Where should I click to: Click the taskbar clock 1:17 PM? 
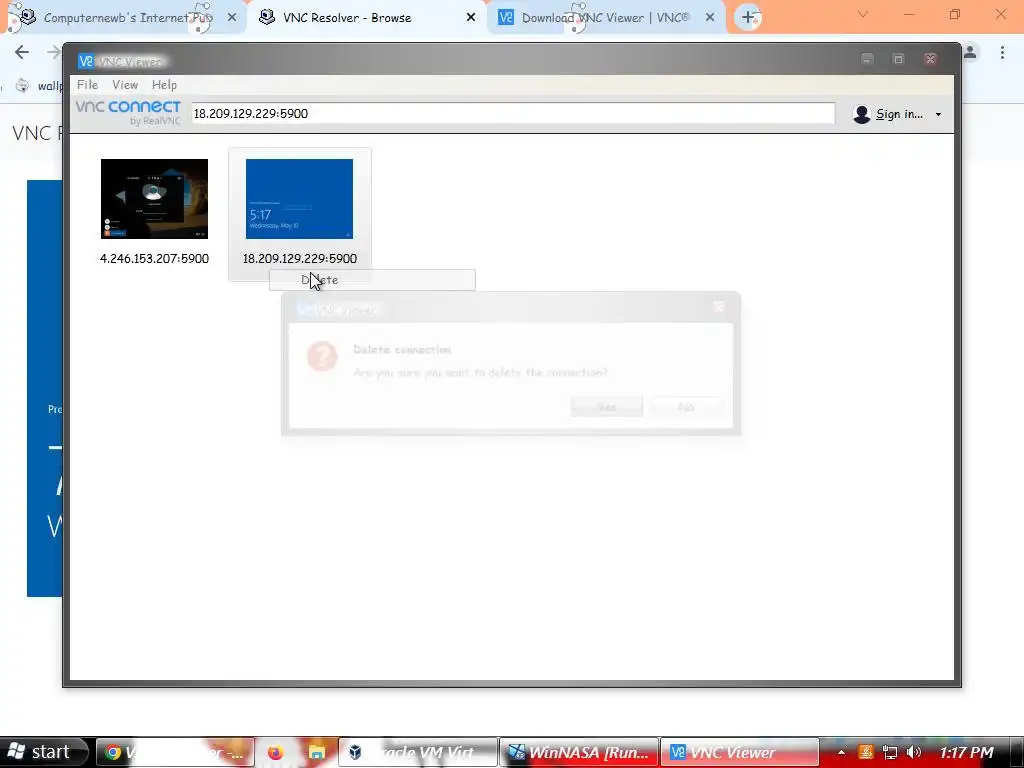coord(967,753)
